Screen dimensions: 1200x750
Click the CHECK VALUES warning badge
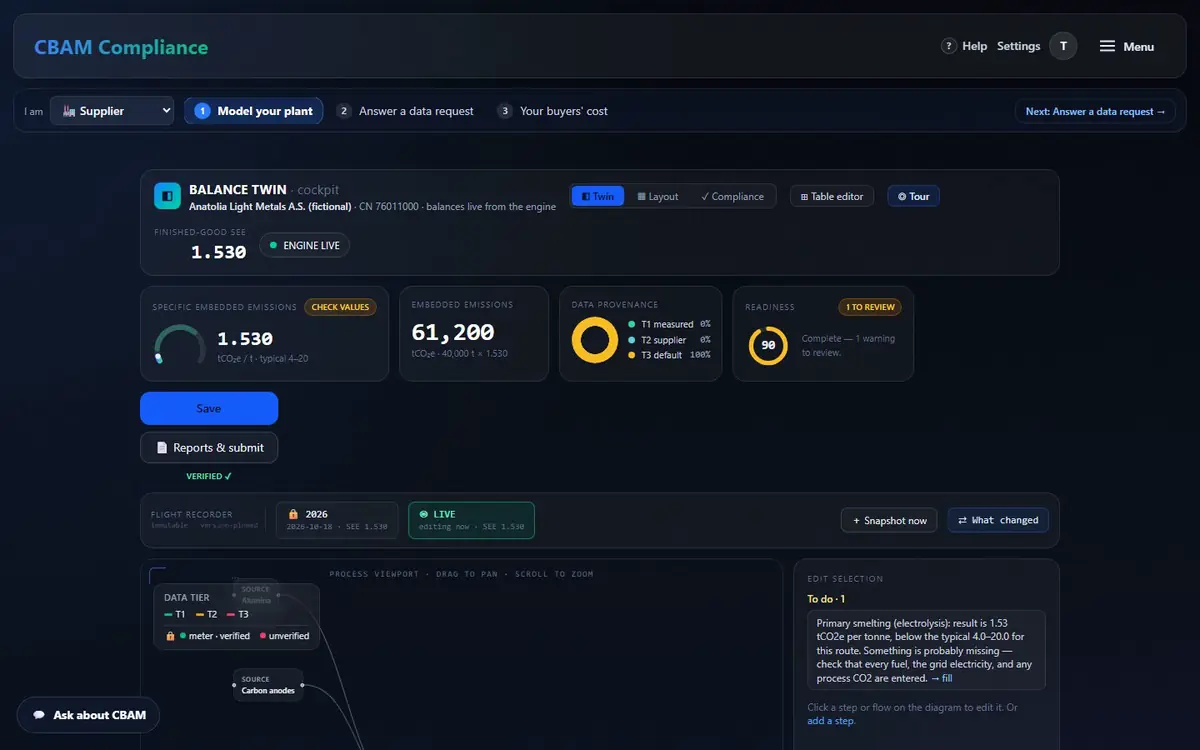(340, 307)
